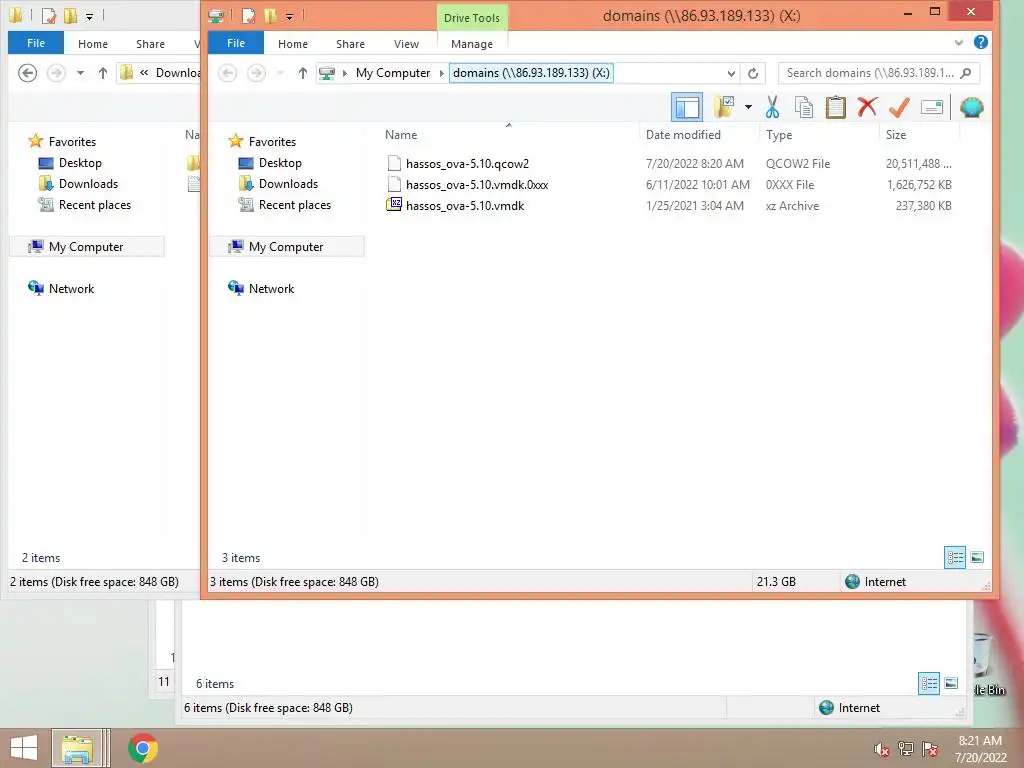Open Desktop in domains window sidebar
Screen dimensions: 1024x768
[280, 163]
